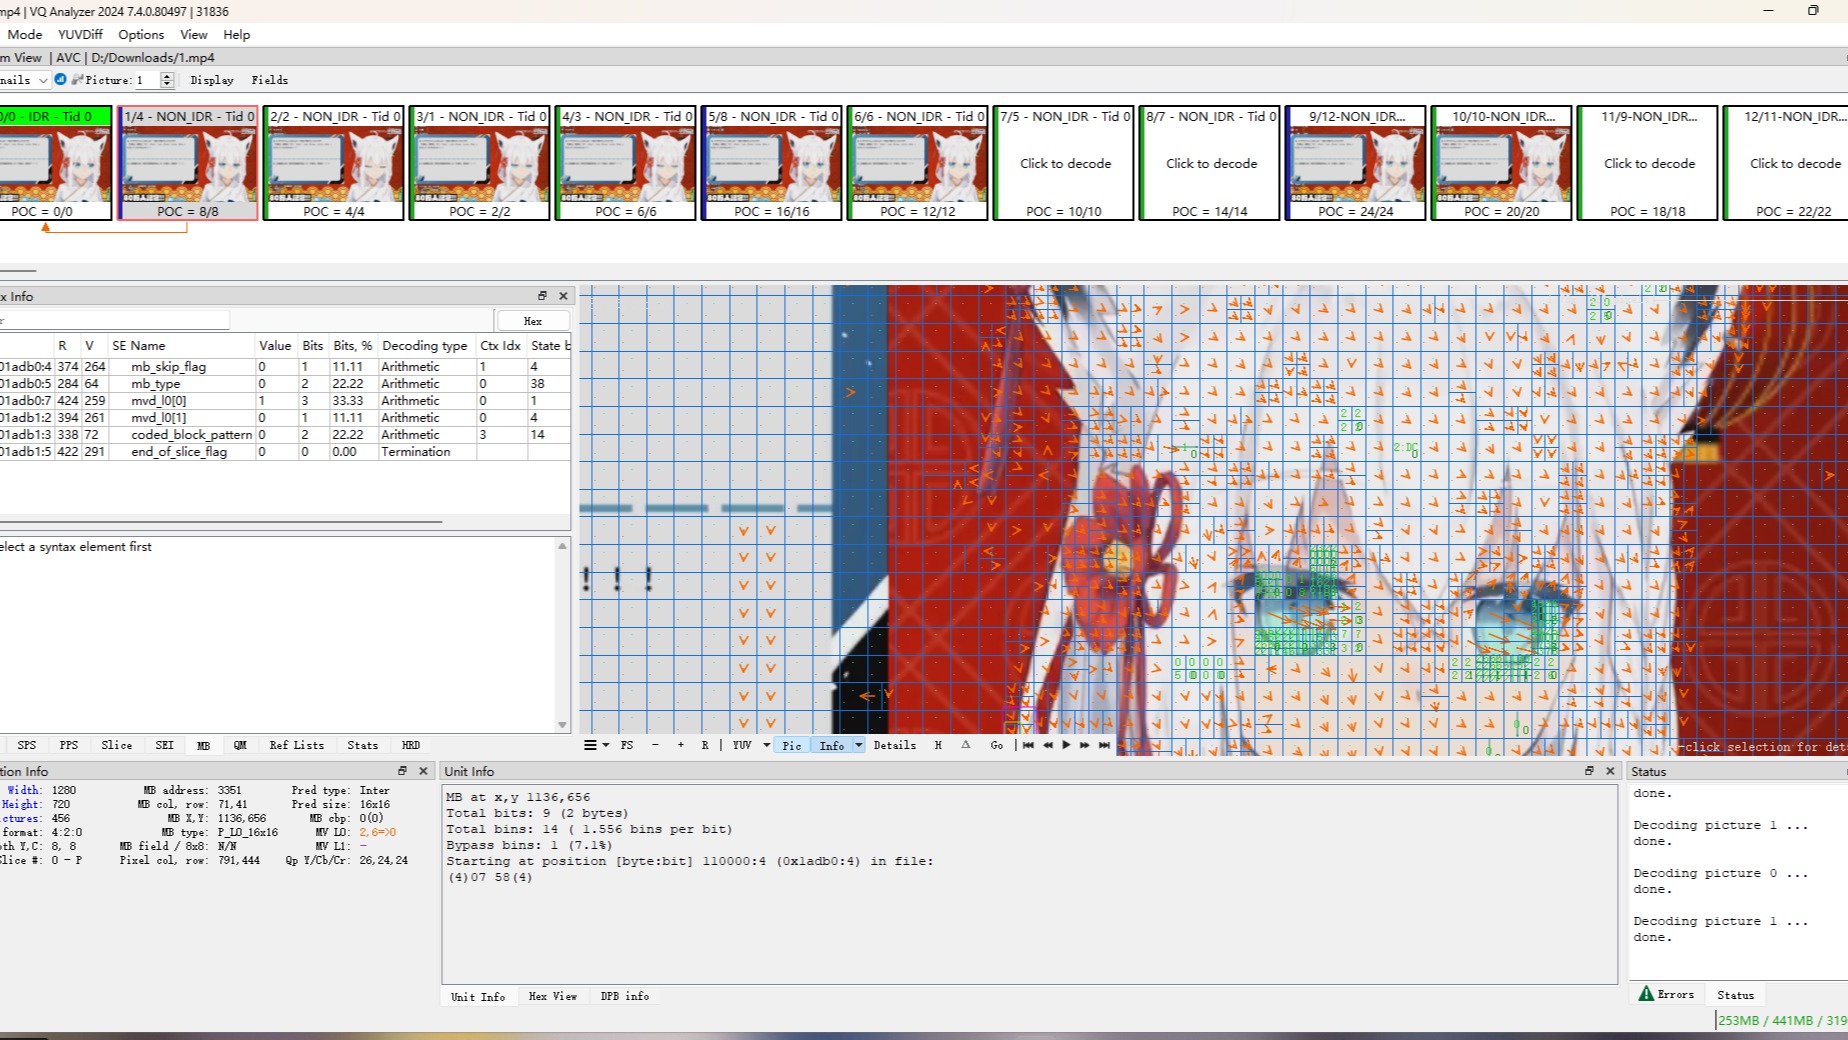Switch to the DPB info tab

tap(624, 996)
